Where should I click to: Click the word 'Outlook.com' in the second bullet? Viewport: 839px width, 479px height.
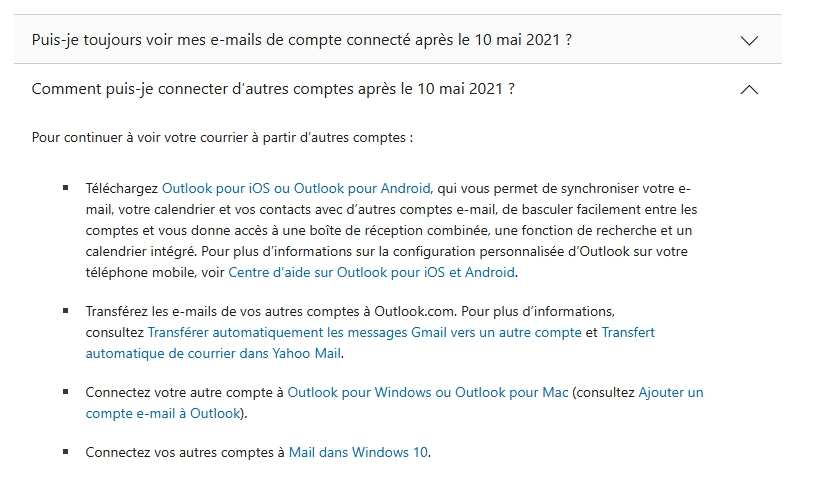coord(414,311)
